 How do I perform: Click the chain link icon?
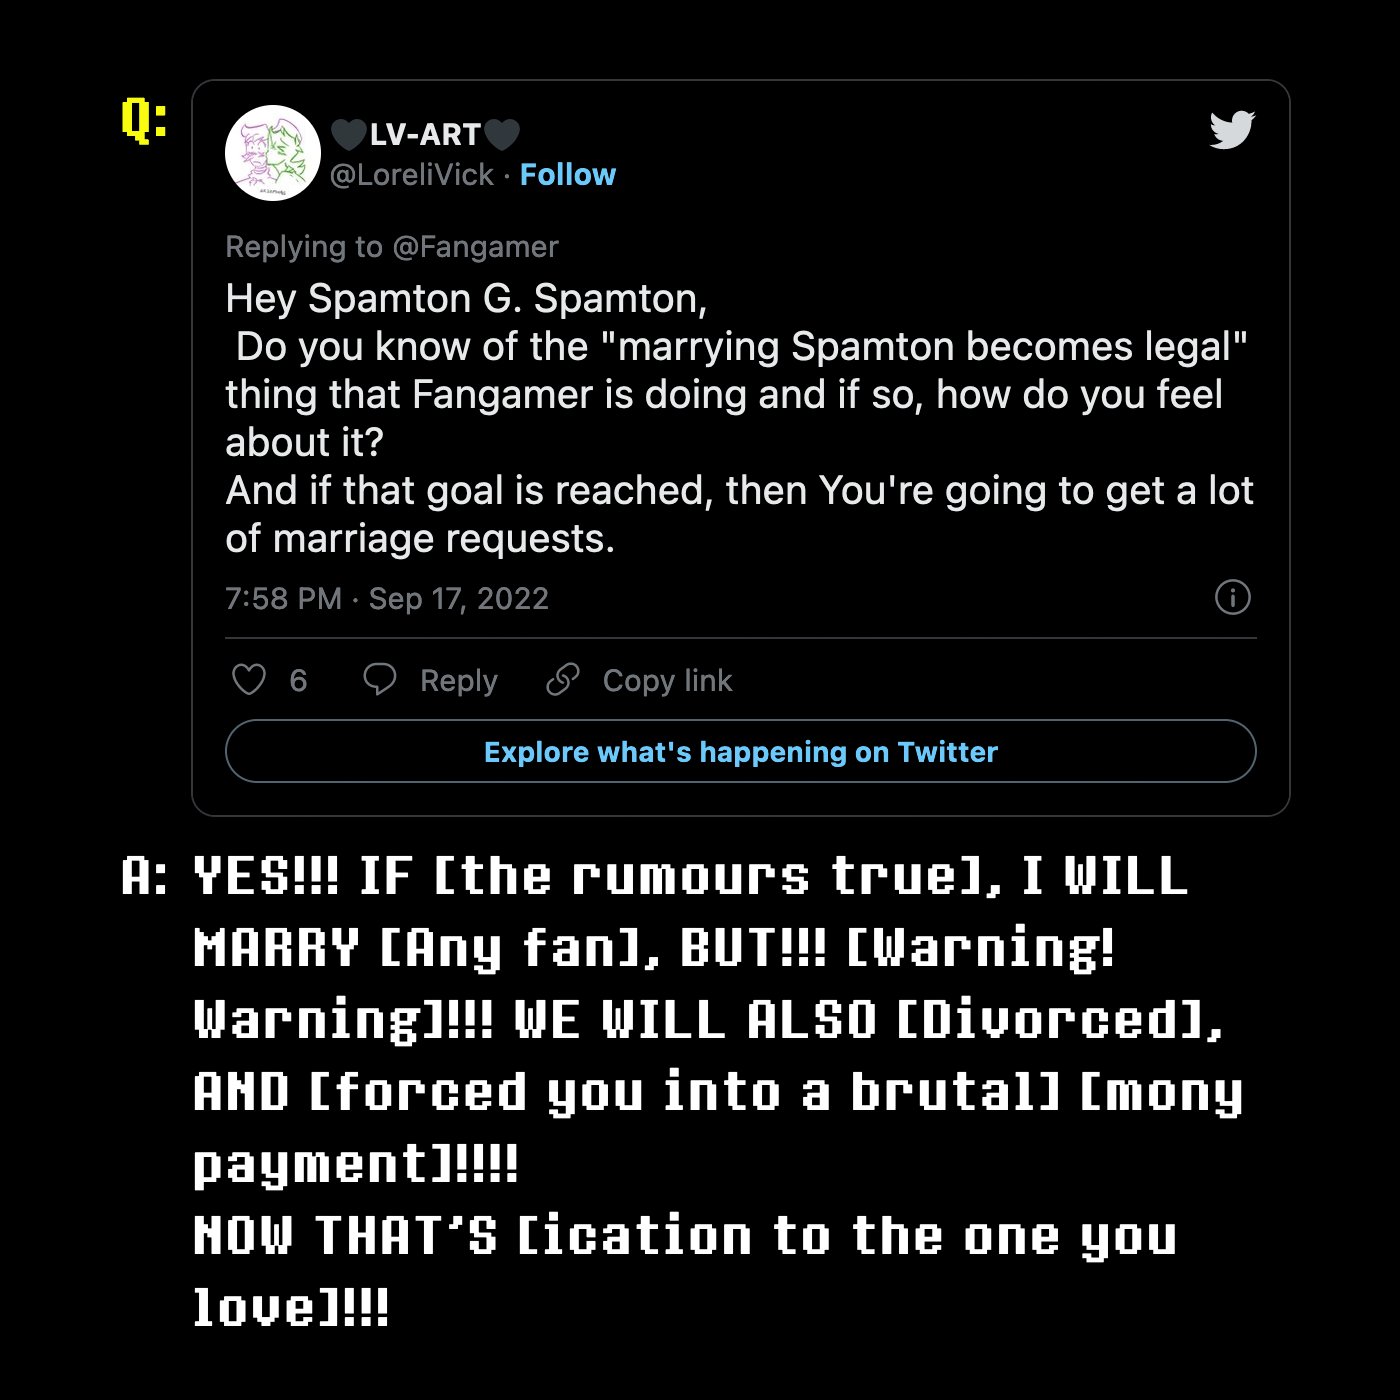tap(563, 679)
